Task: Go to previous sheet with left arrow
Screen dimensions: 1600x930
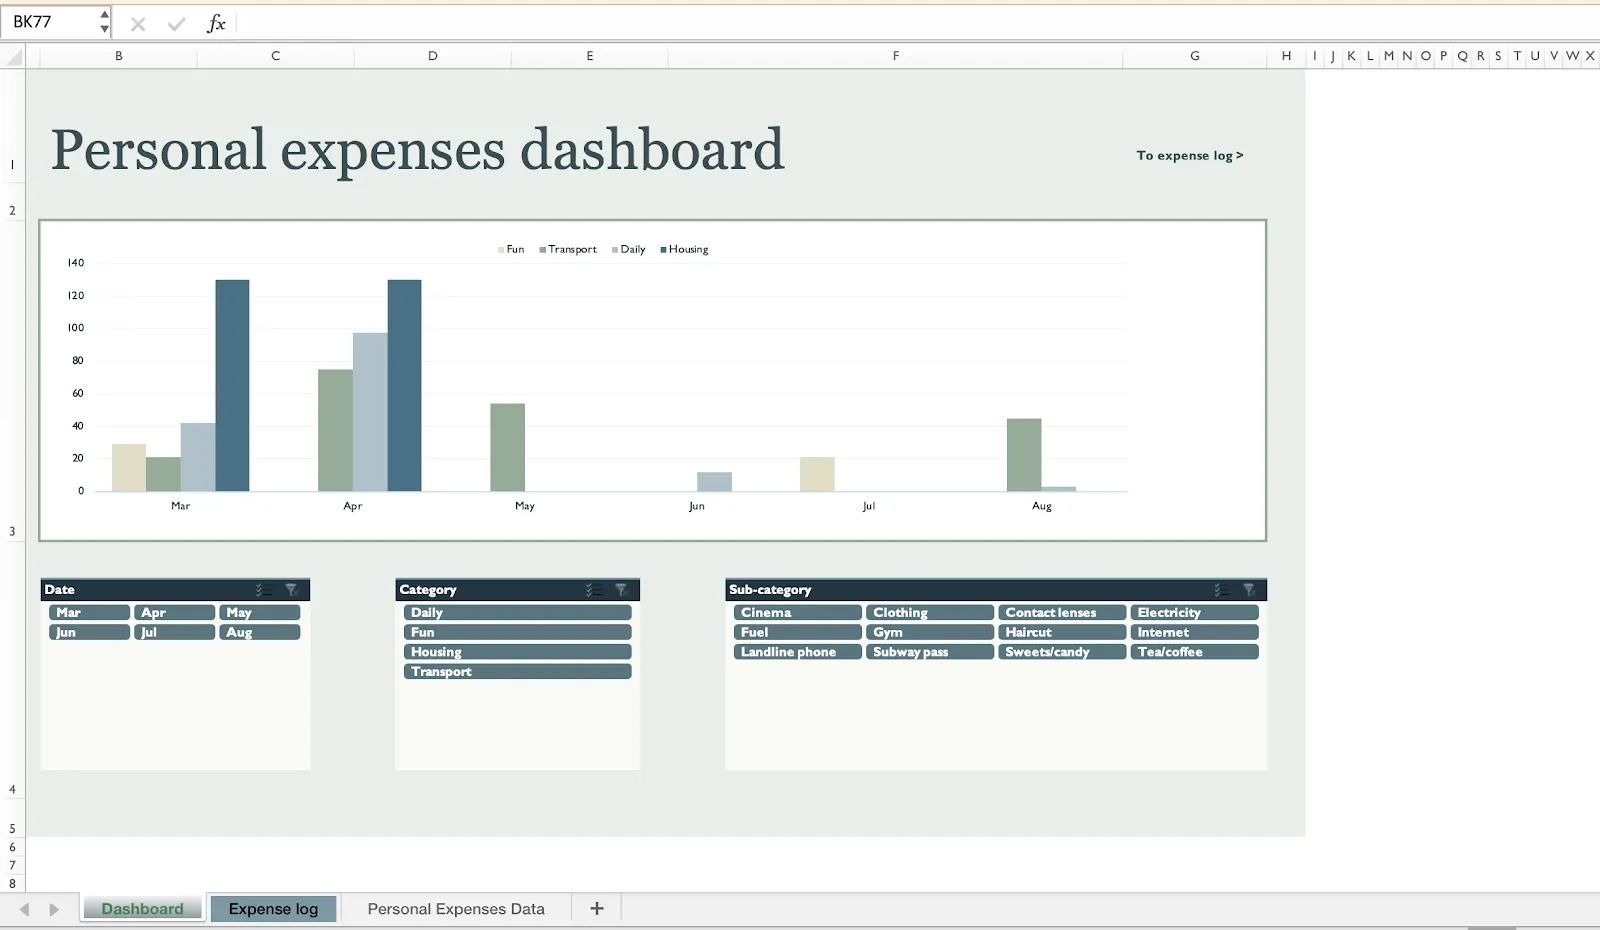Action: pyautogui.click(x=25, y=909)
